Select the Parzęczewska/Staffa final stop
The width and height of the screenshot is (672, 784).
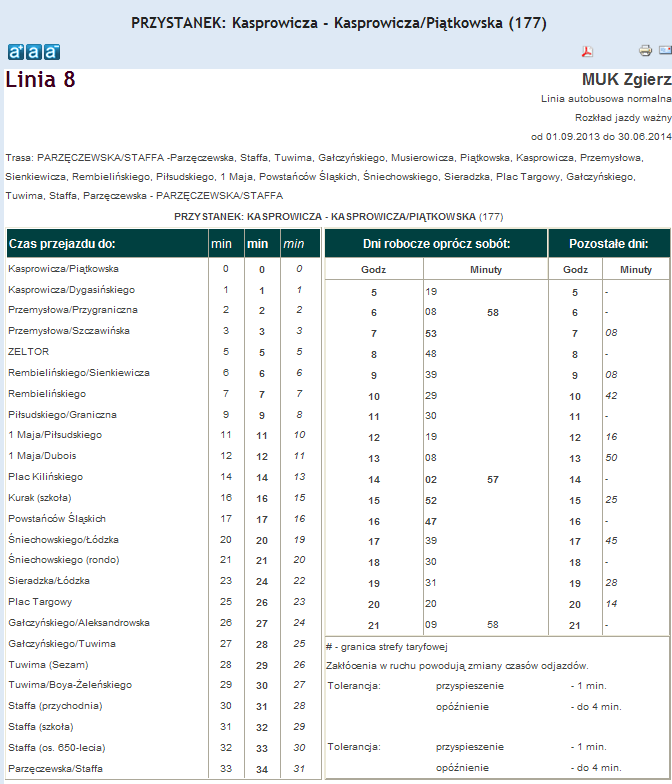(x=56, y=768)
